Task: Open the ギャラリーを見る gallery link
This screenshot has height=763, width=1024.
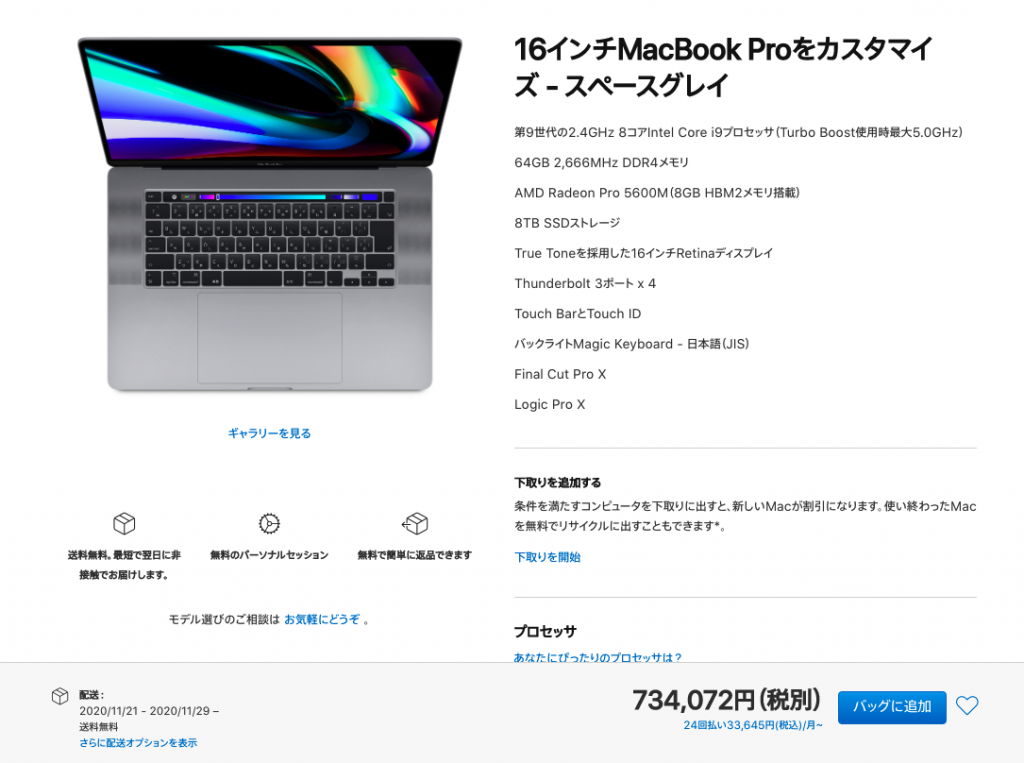Action: 269,433
